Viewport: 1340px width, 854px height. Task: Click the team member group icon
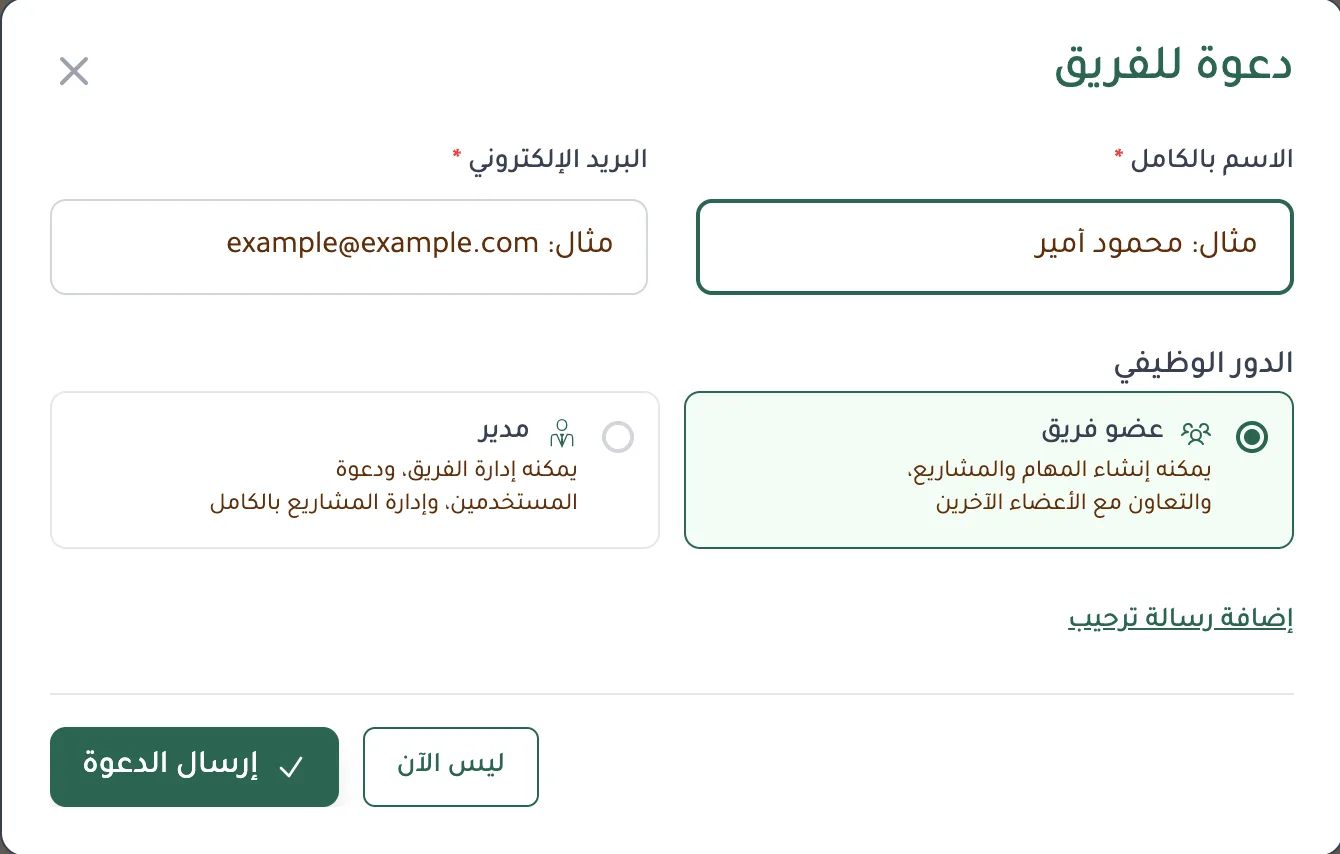click(1196, 433)
